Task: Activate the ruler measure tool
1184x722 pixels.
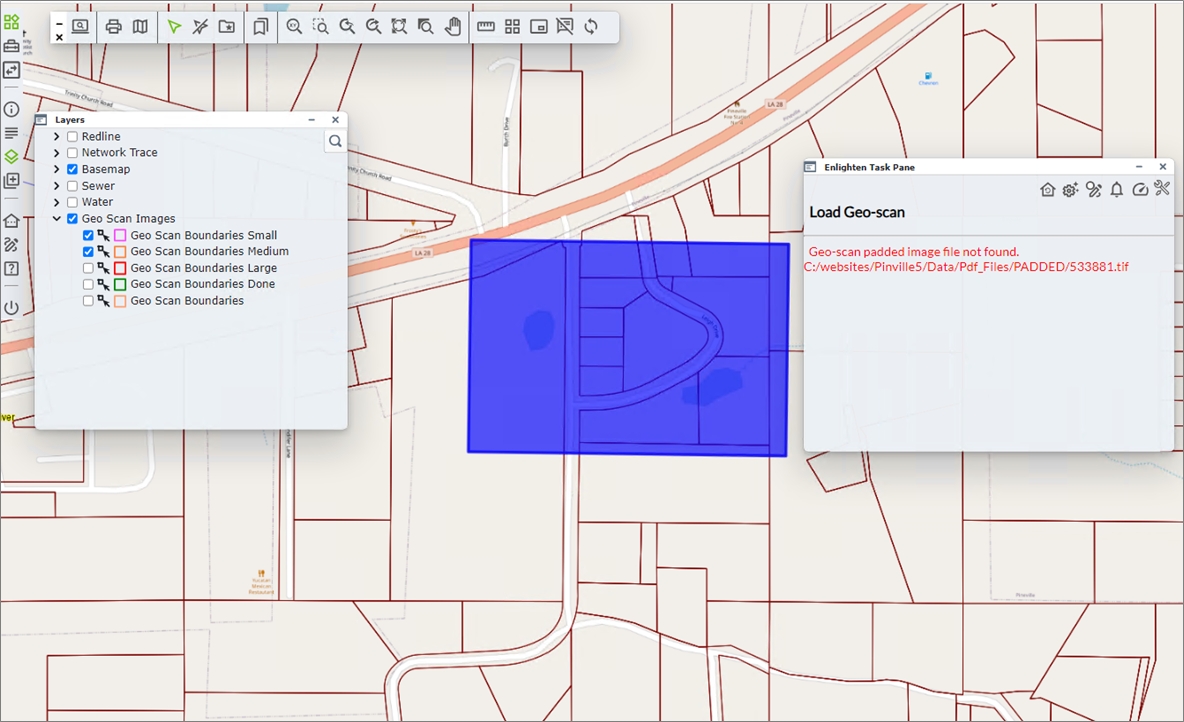Action: pos(486,27)
